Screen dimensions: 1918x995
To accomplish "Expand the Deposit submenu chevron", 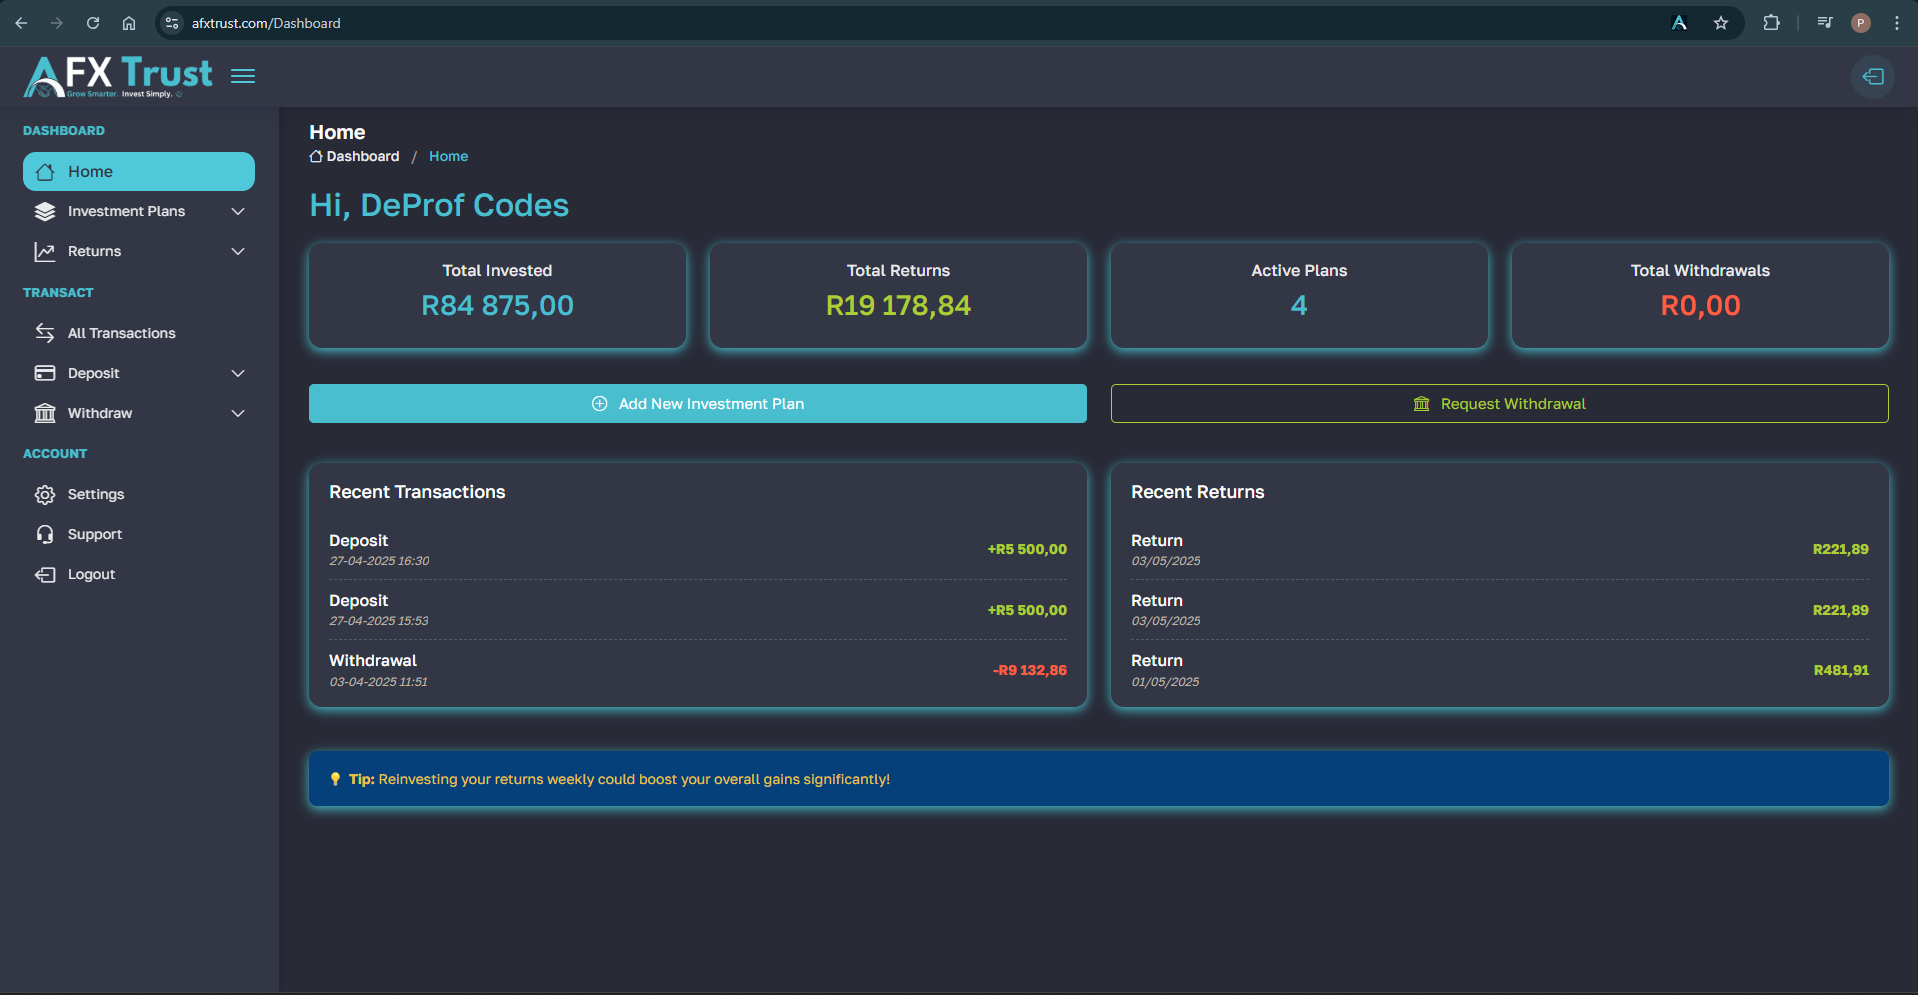I will (238, 373).
